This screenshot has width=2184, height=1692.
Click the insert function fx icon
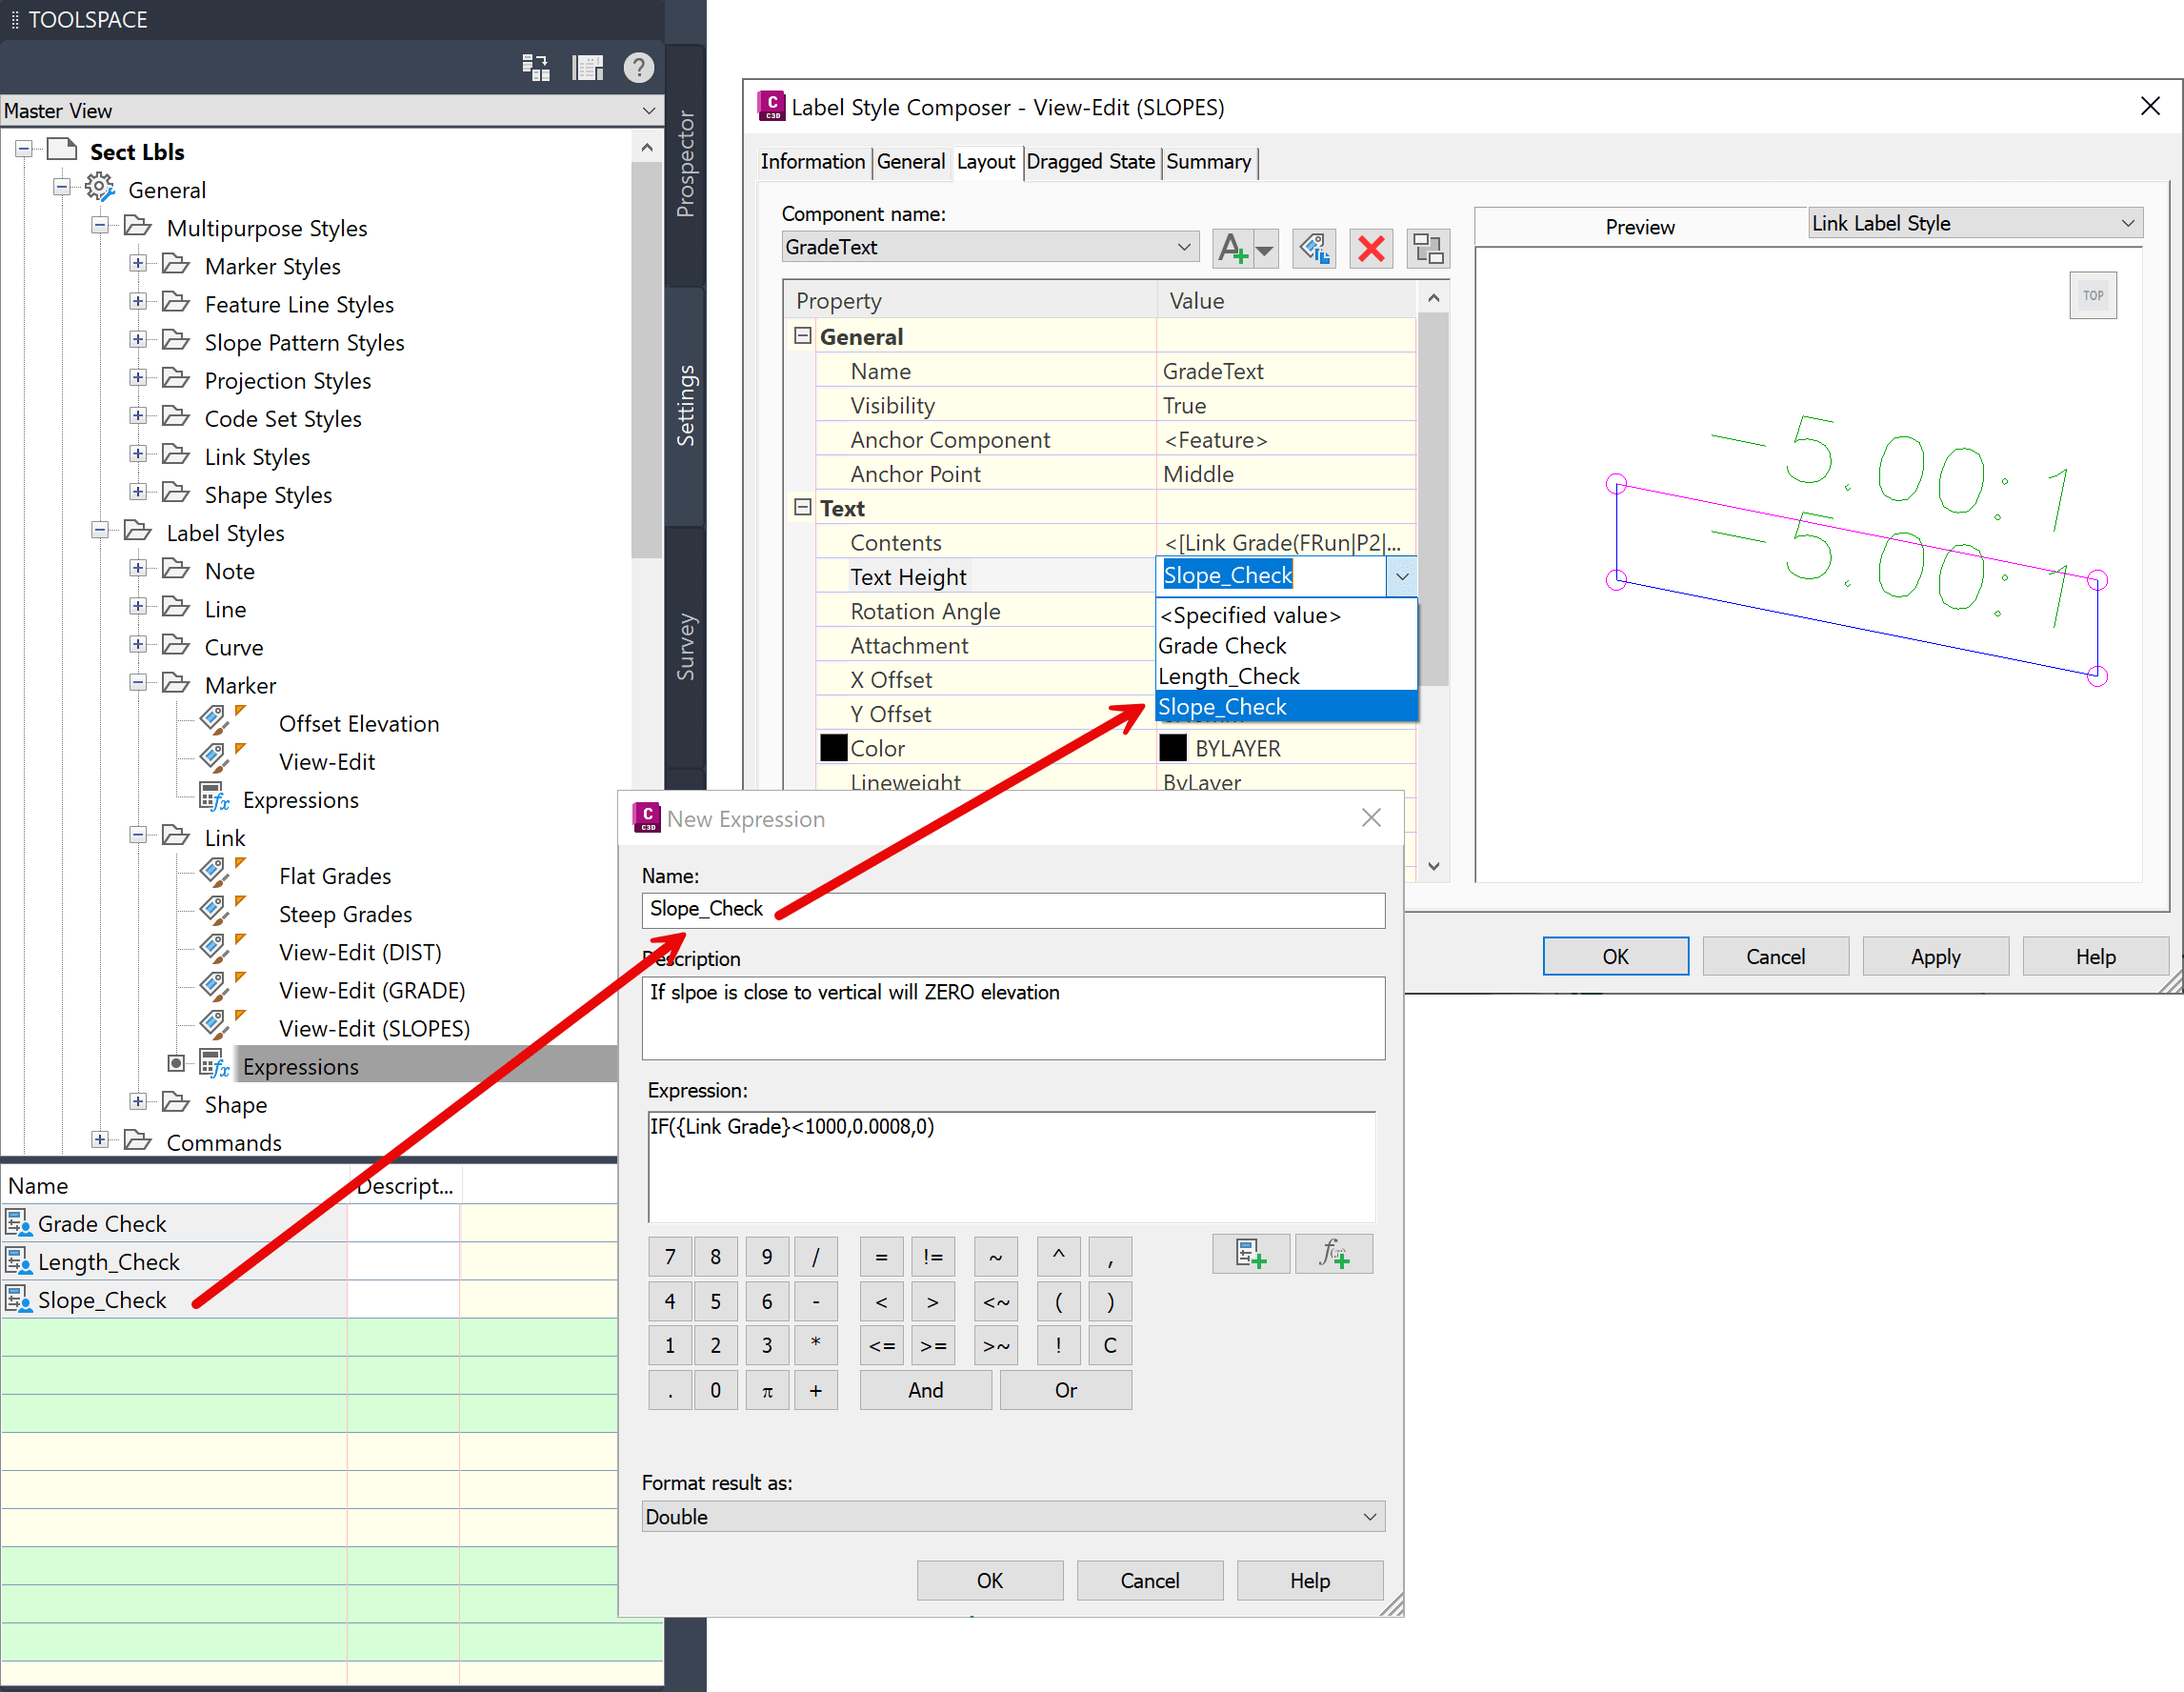pyautogui.click(x=1333, y=1253)
